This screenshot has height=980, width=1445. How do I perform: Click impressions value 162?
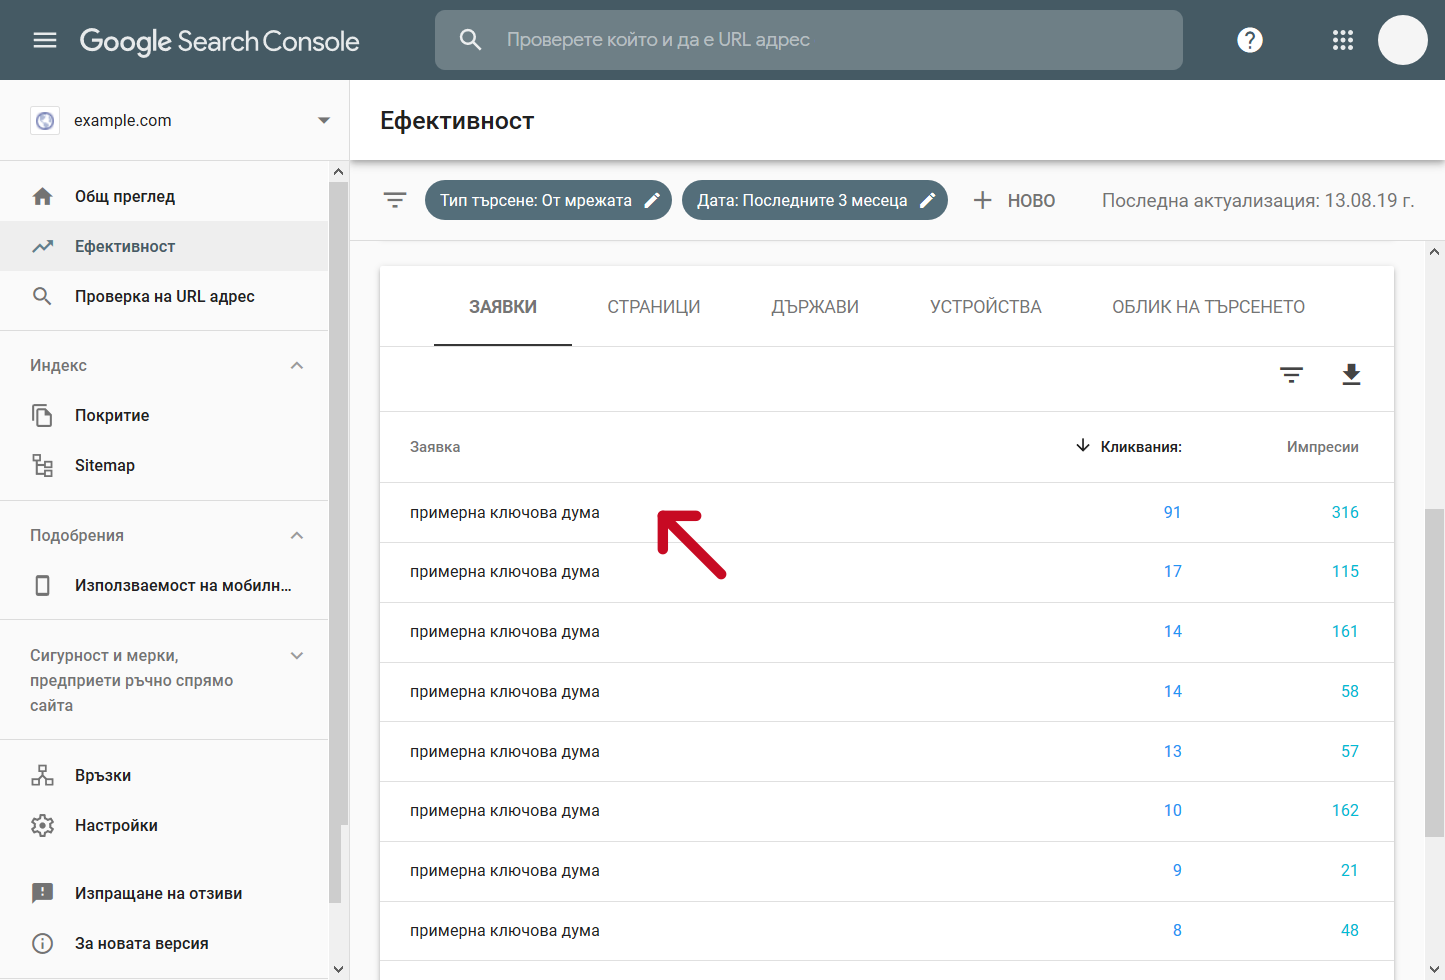coord(1345,811)
